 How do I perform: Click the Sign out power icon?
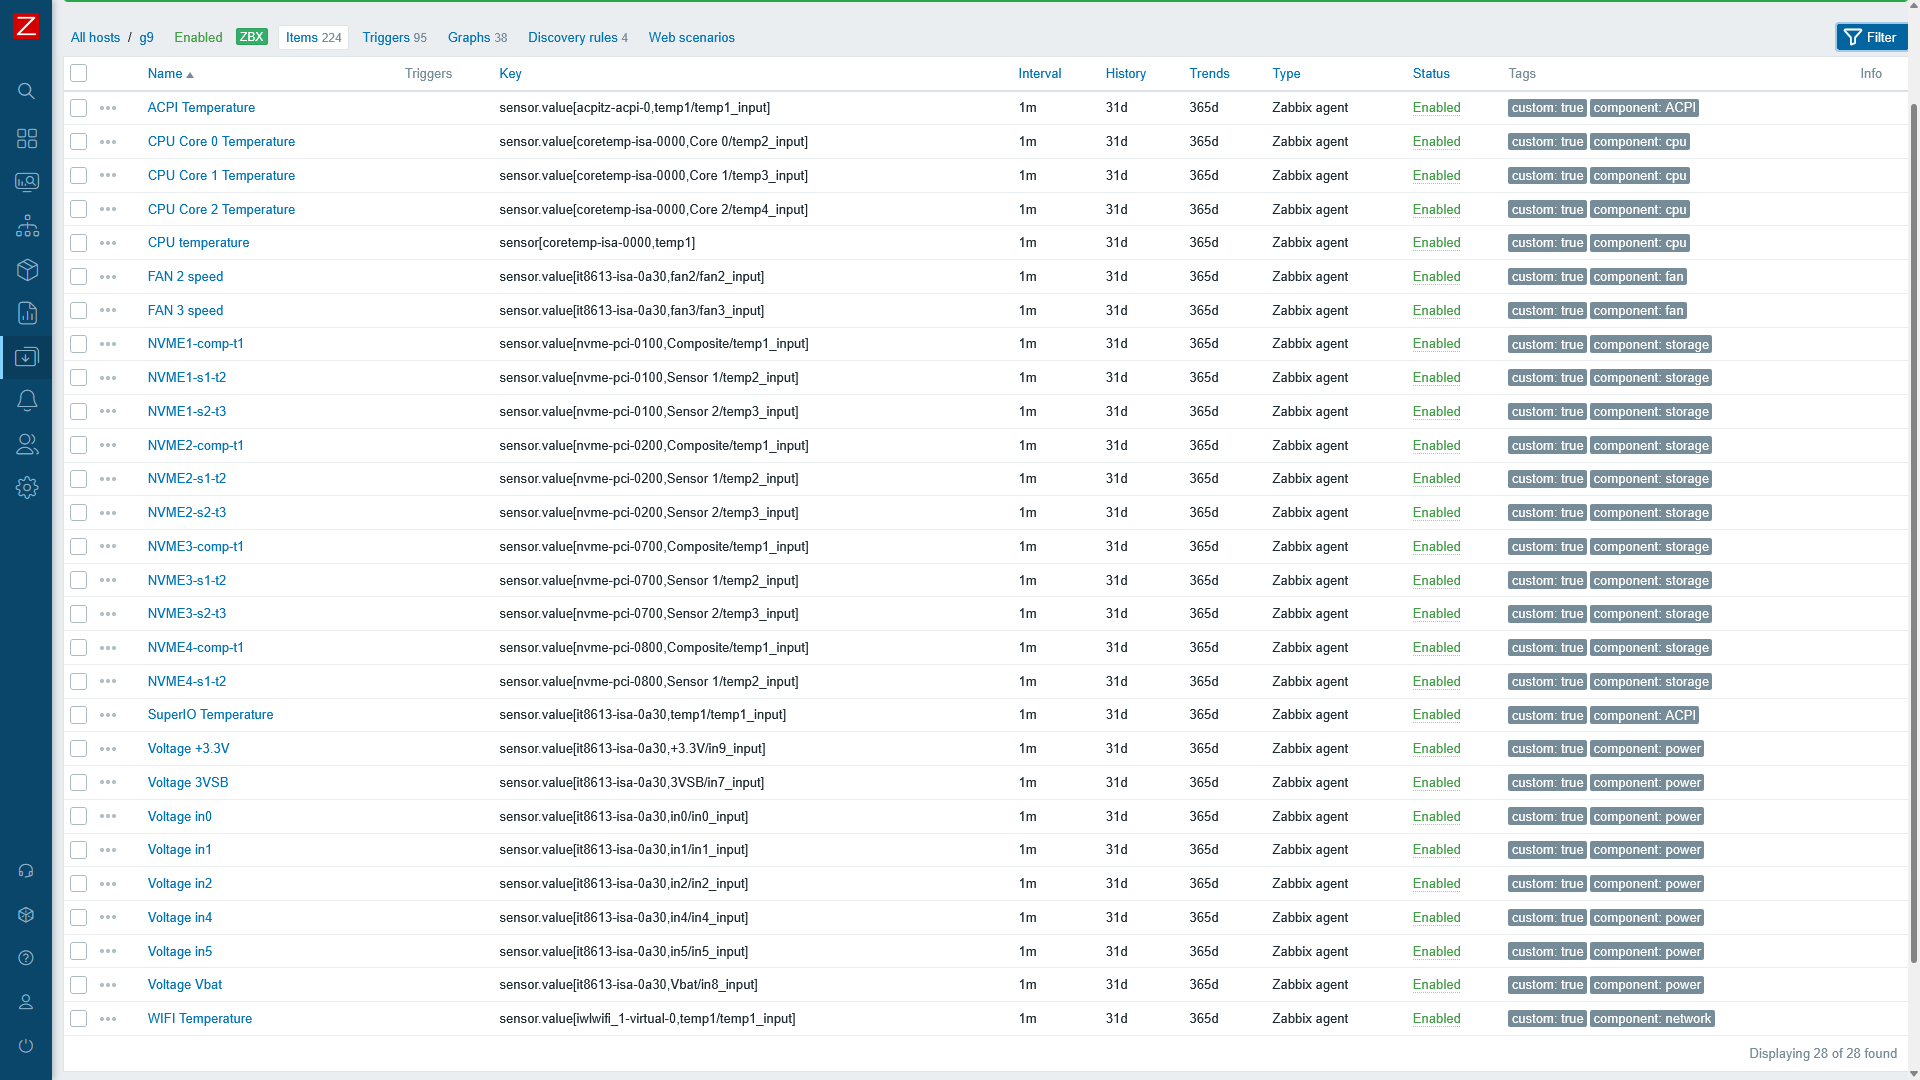pos(27,1045)
